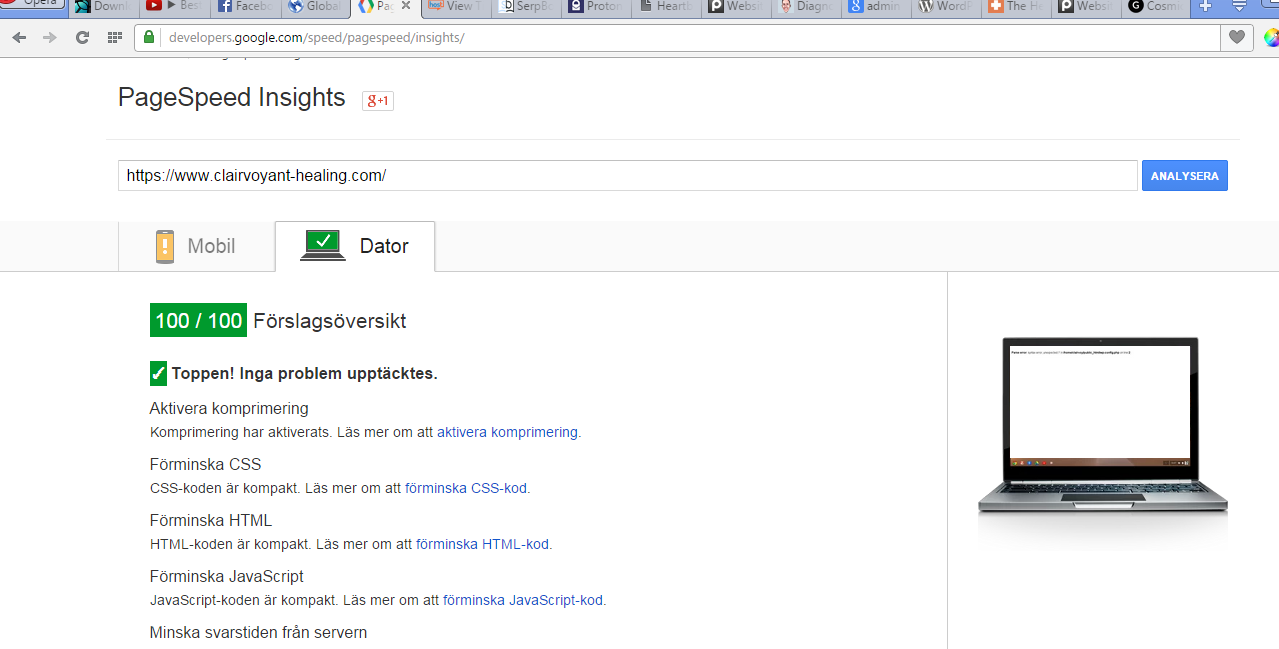
Task: Click the orange phone Mobil icon
Action: pos(166,246)
